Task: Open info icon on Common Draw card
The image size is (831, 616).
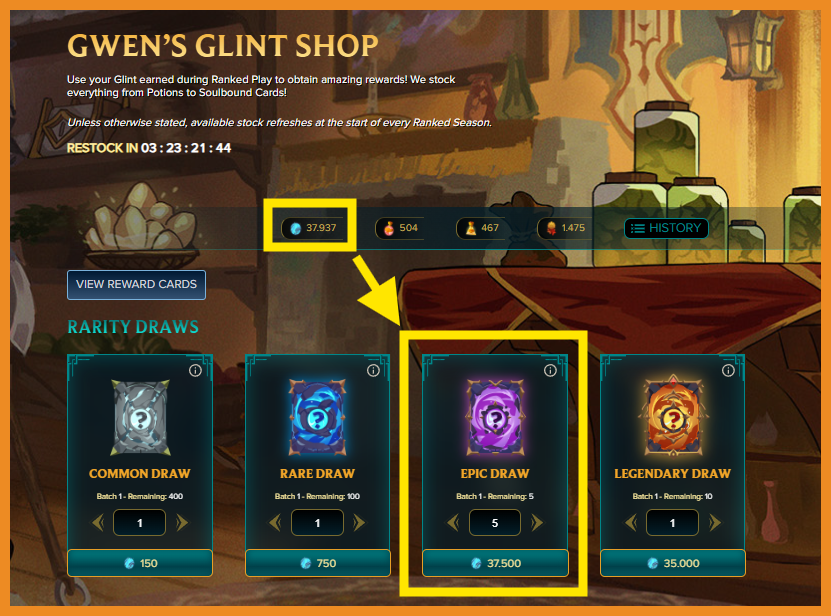Action: pyautogui.click(x=195, y=371)
